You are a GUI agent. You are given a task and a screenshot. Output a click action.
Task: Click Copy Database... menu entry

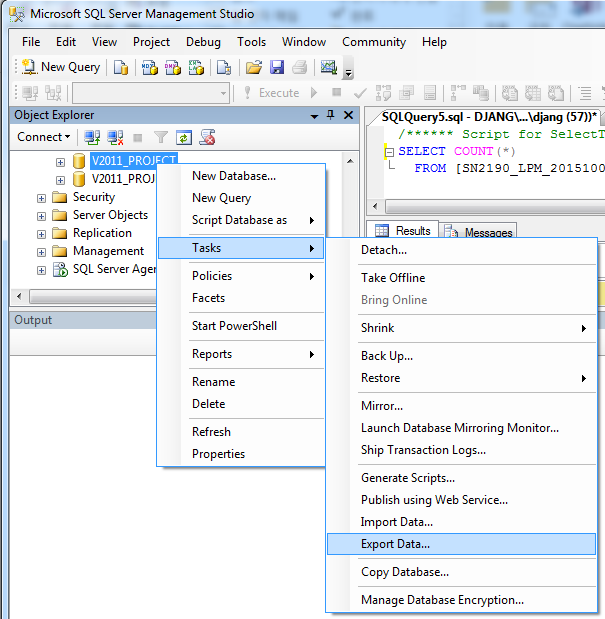pos(461,572)
